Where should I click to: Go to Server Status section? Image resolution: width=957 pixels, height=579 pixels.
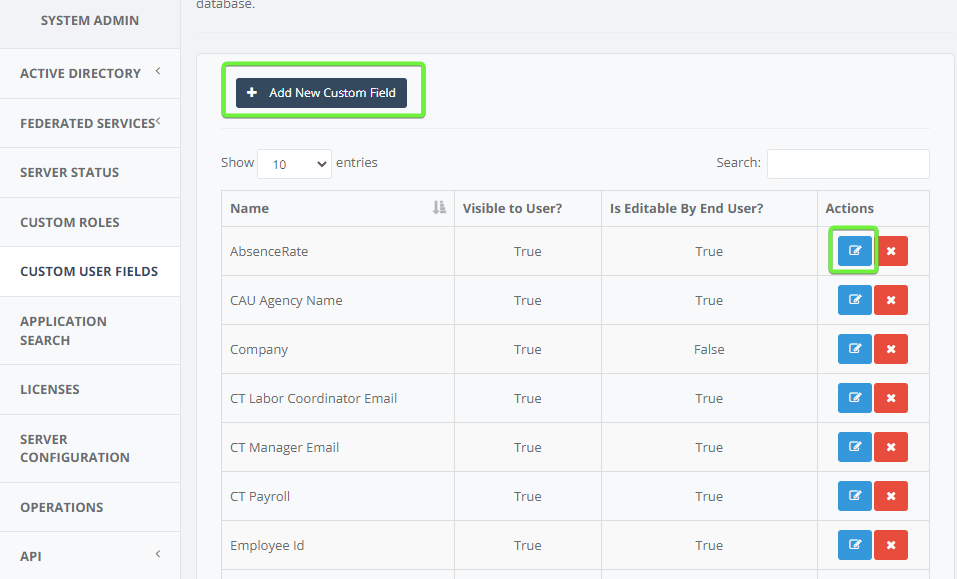pyautogui.click(x=70, y=173)
